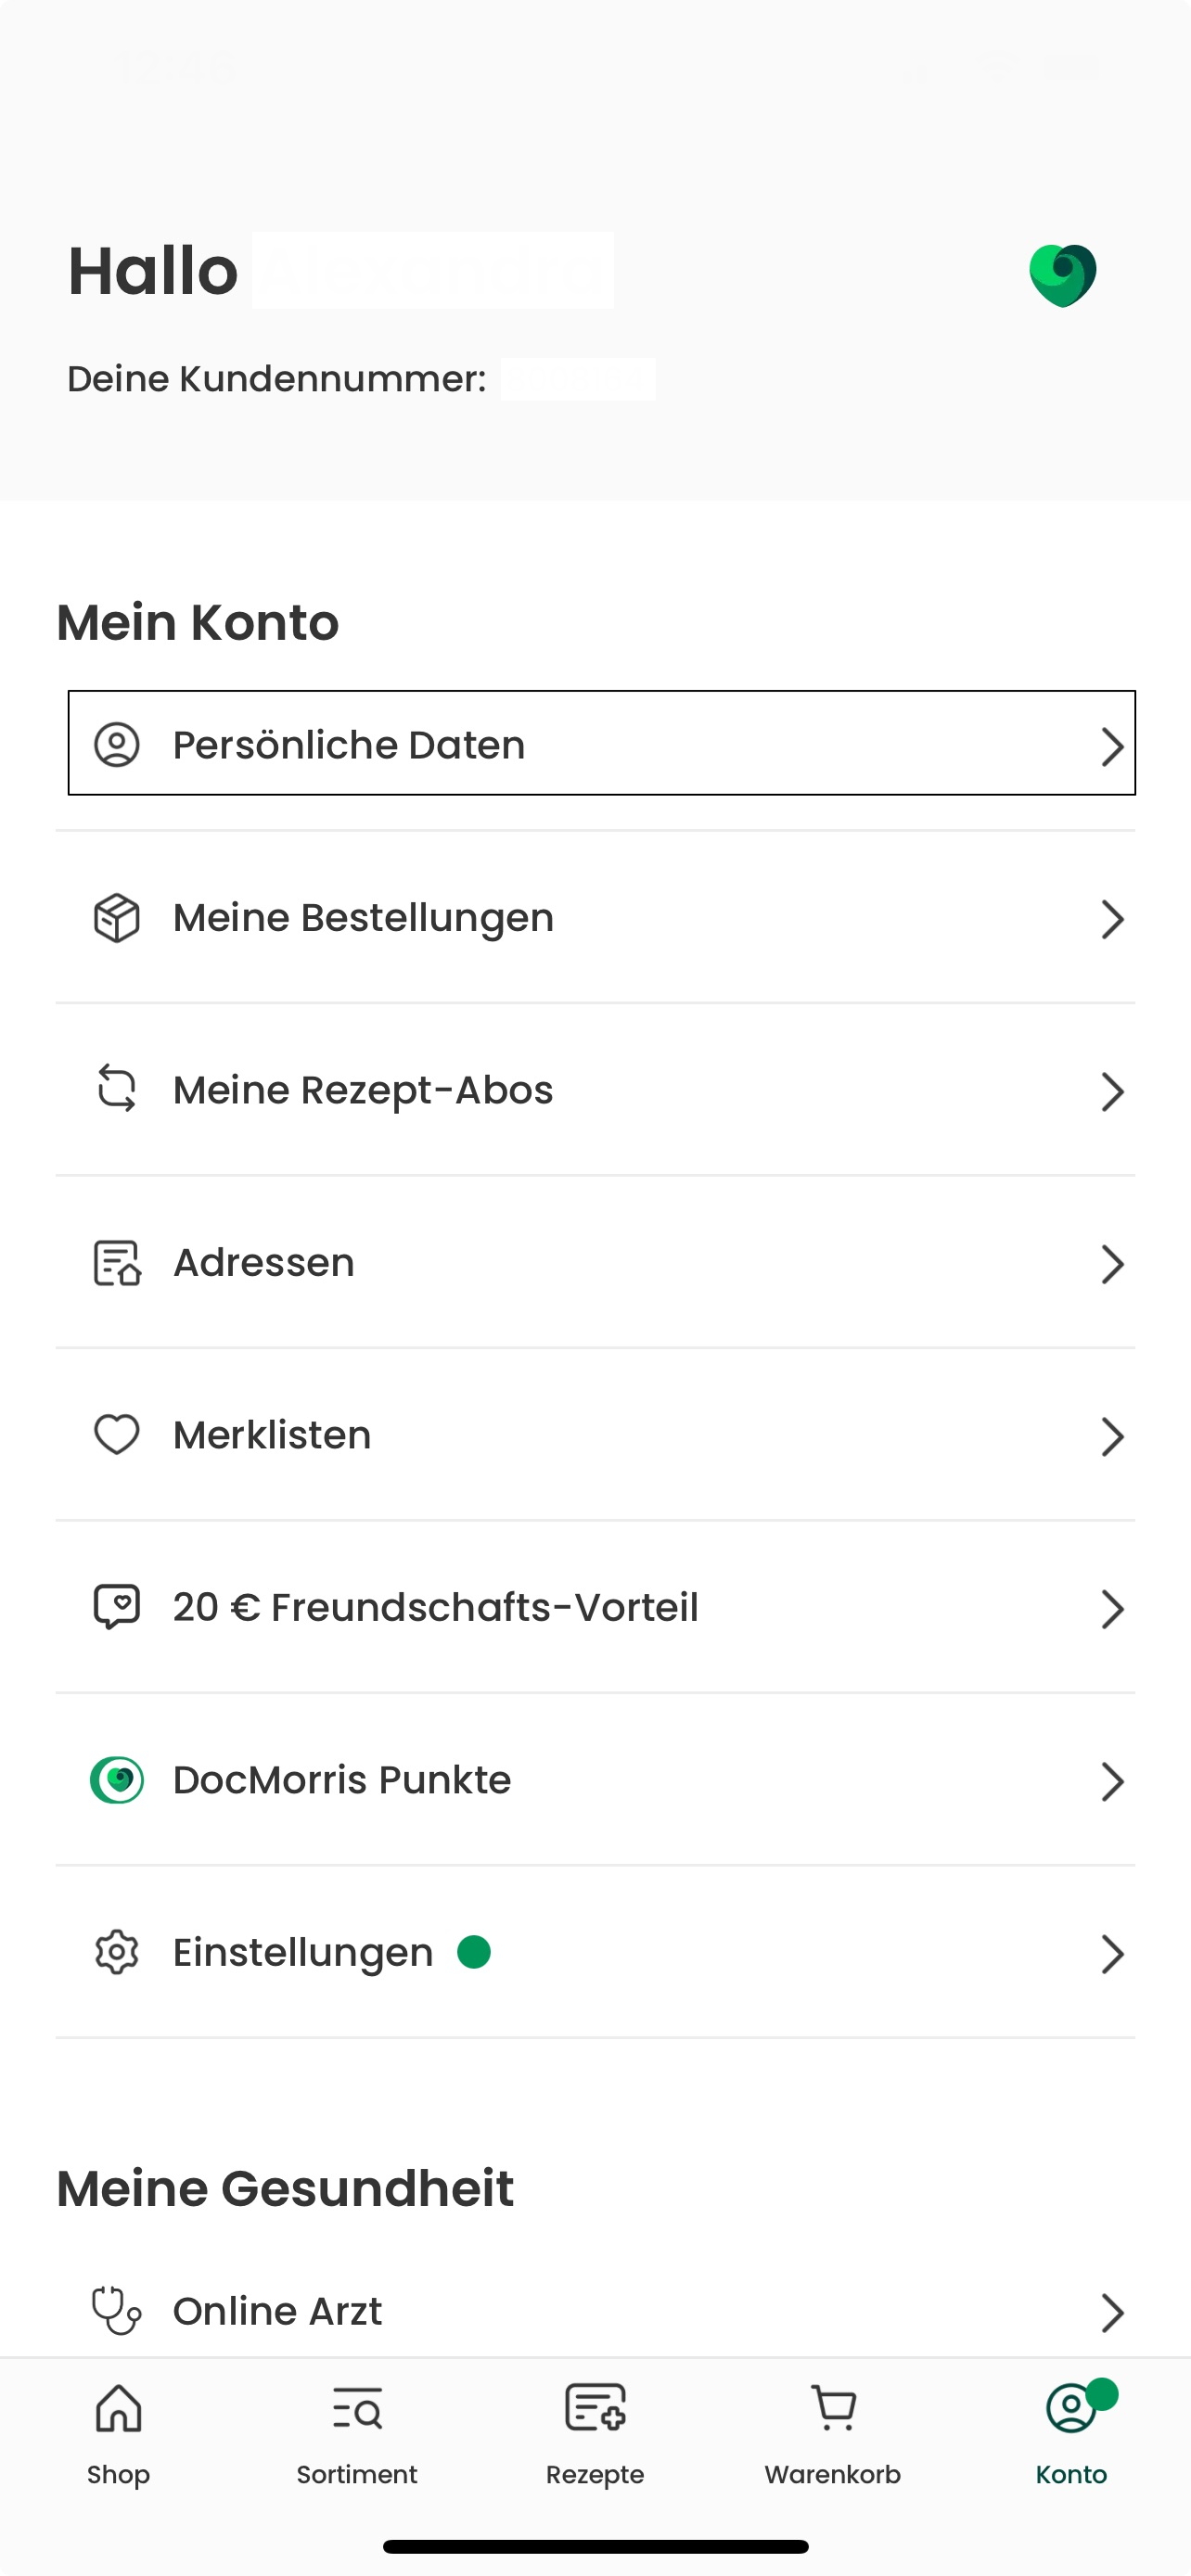Screen dimensions: 1191x2576
Task: Tap the Einstellungen gear icon
Action: point(117,1952)
